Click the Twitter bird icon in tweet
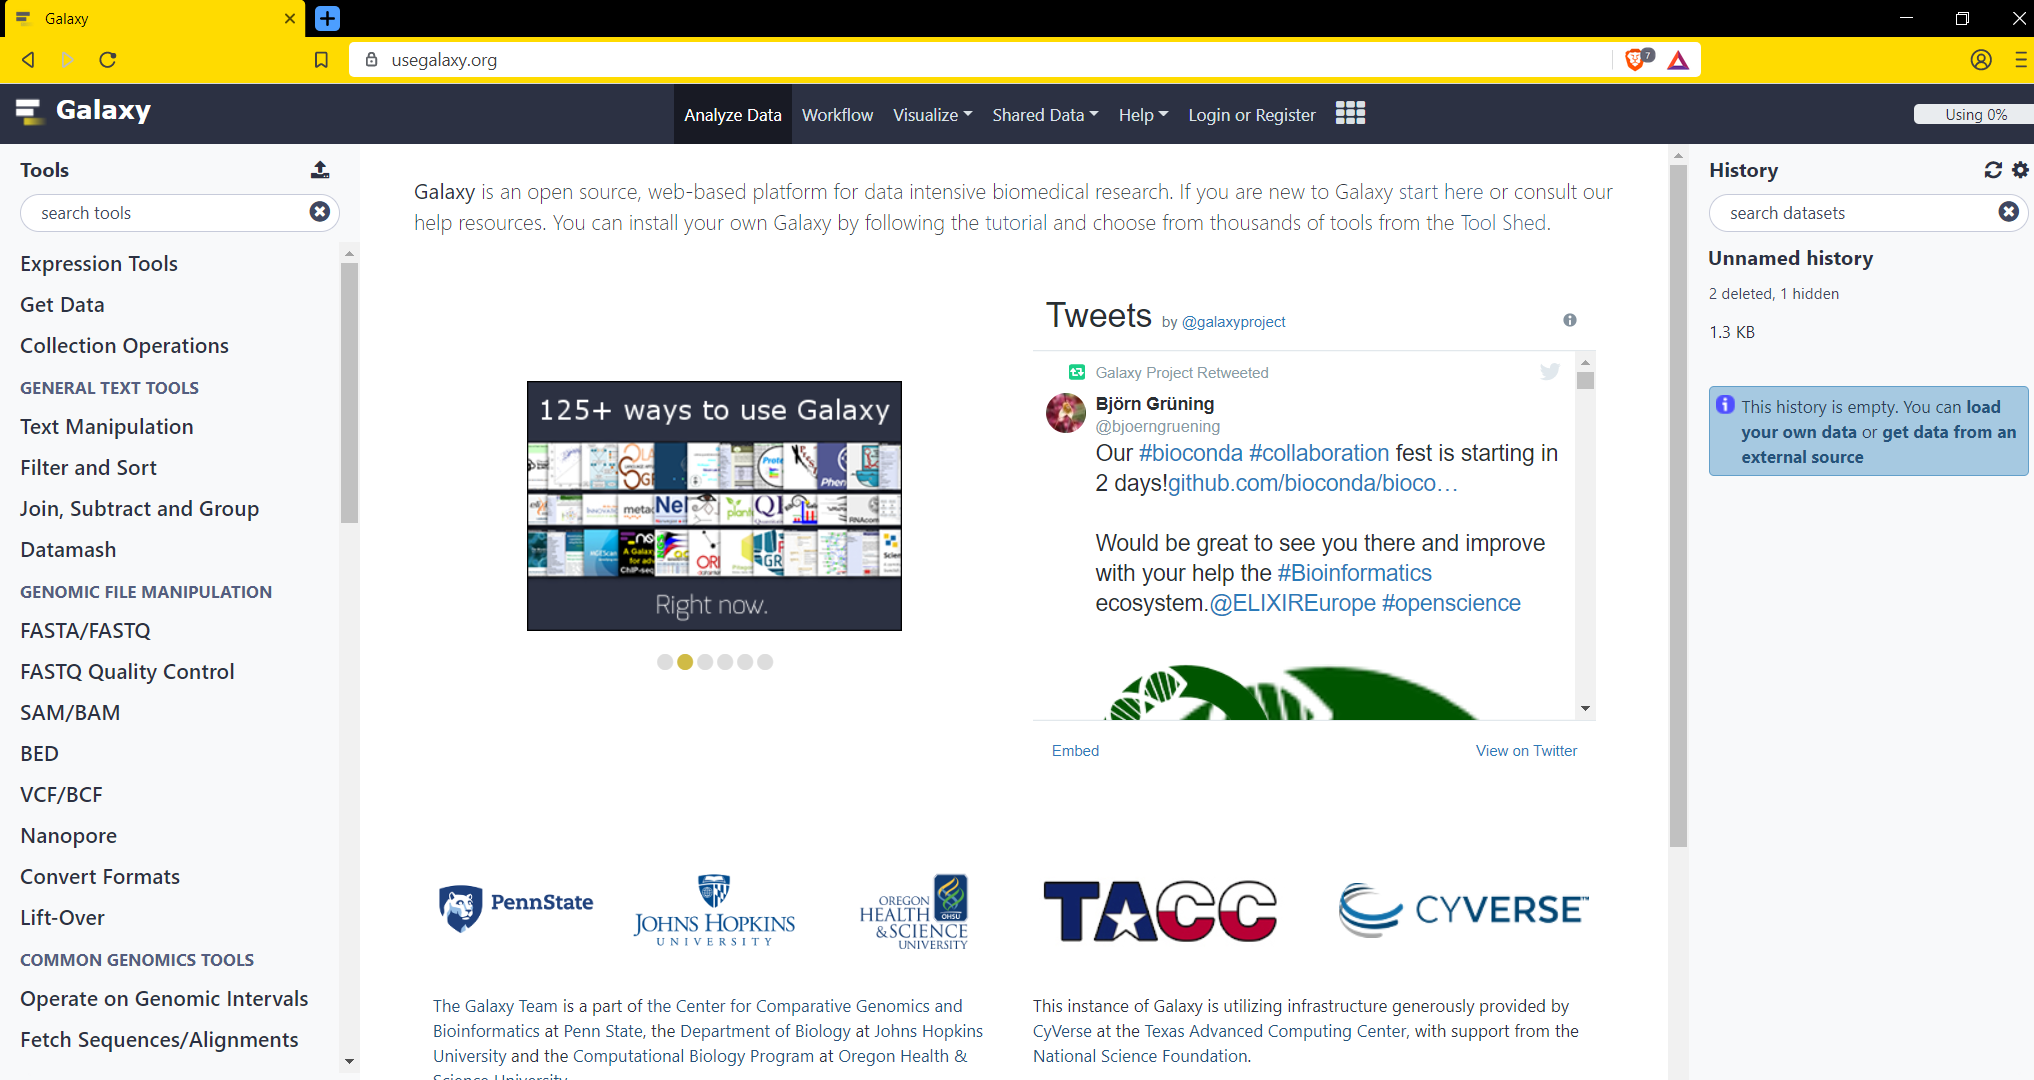2034x1080 pixels. point(1550,372)
